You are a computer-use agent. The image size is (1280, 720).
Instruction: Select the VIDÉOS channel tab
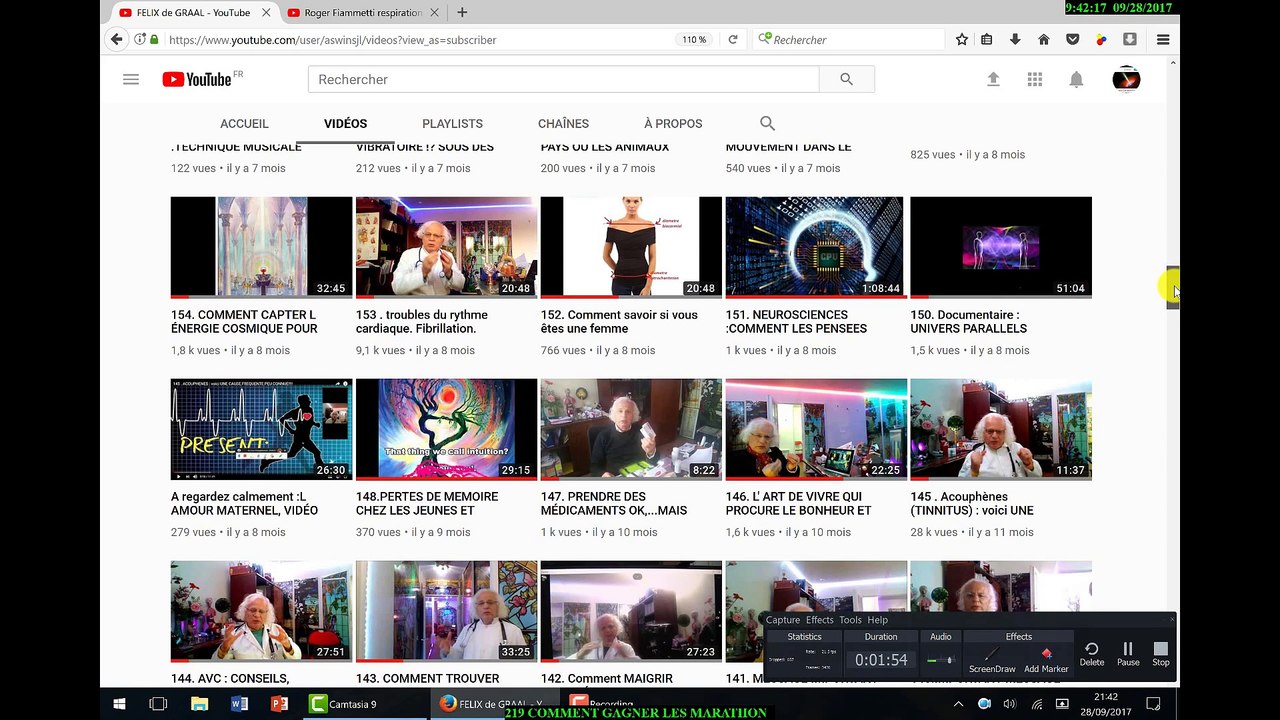345,123
